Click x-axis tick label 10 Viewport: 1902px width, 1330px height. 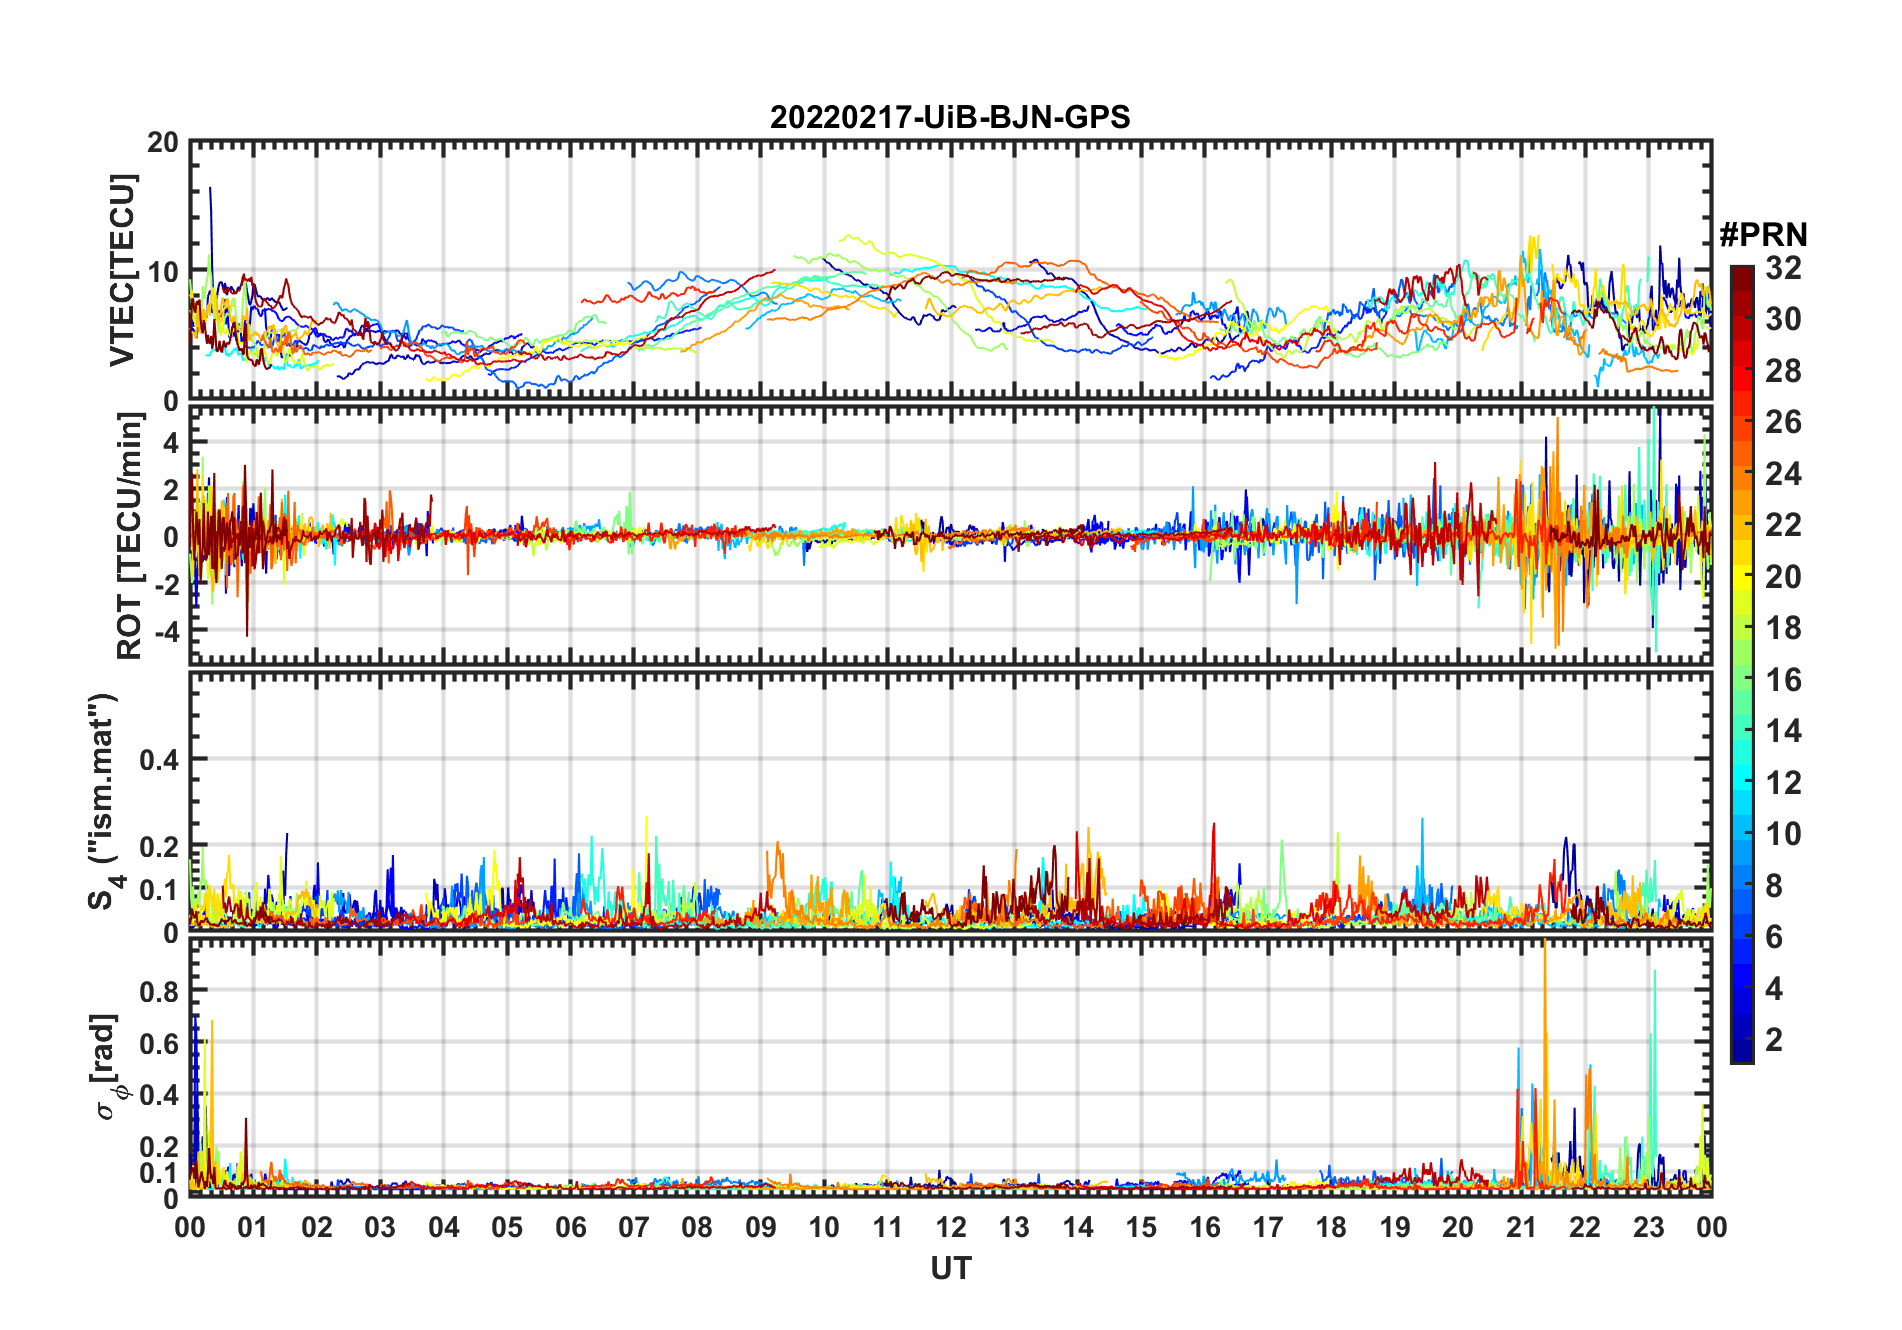(824, 1228)
